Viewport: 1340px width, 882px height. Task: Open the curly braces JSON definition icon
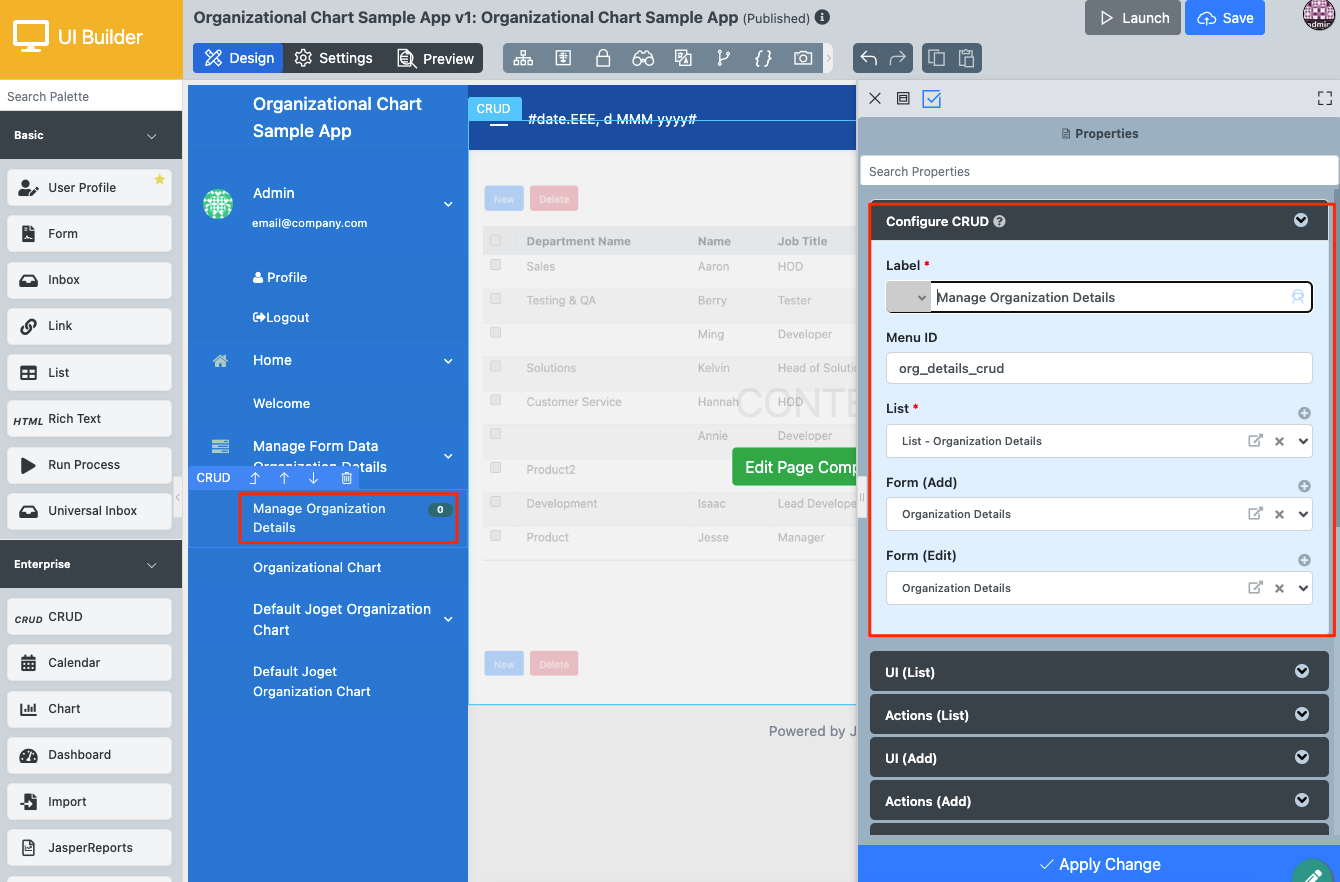coord(763,58)
